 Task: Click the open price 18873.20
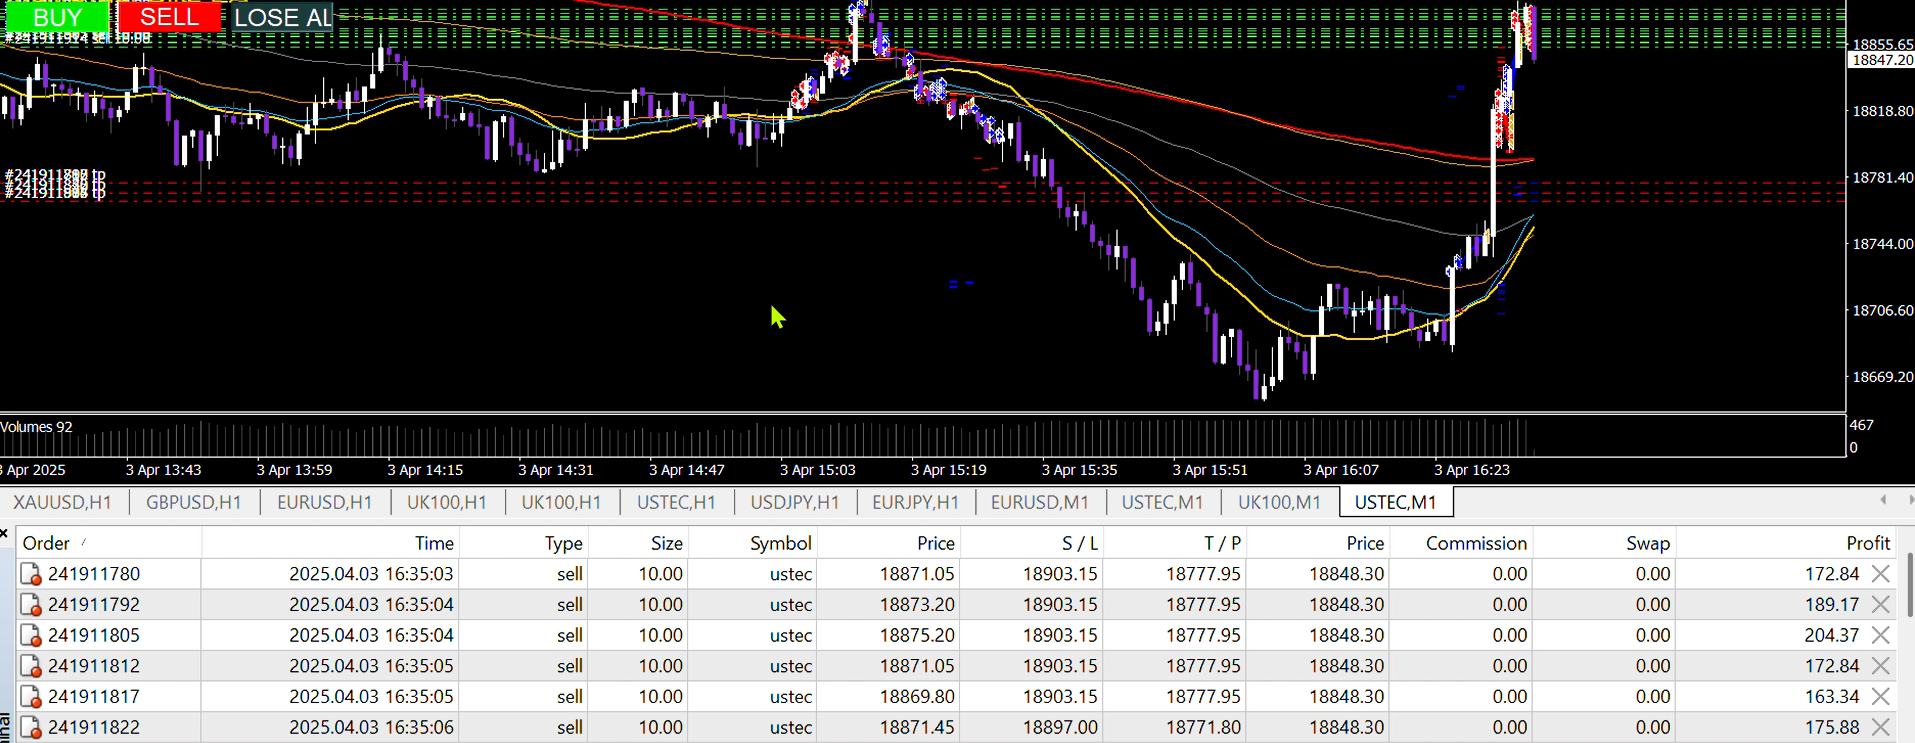[x=917, y=605]
